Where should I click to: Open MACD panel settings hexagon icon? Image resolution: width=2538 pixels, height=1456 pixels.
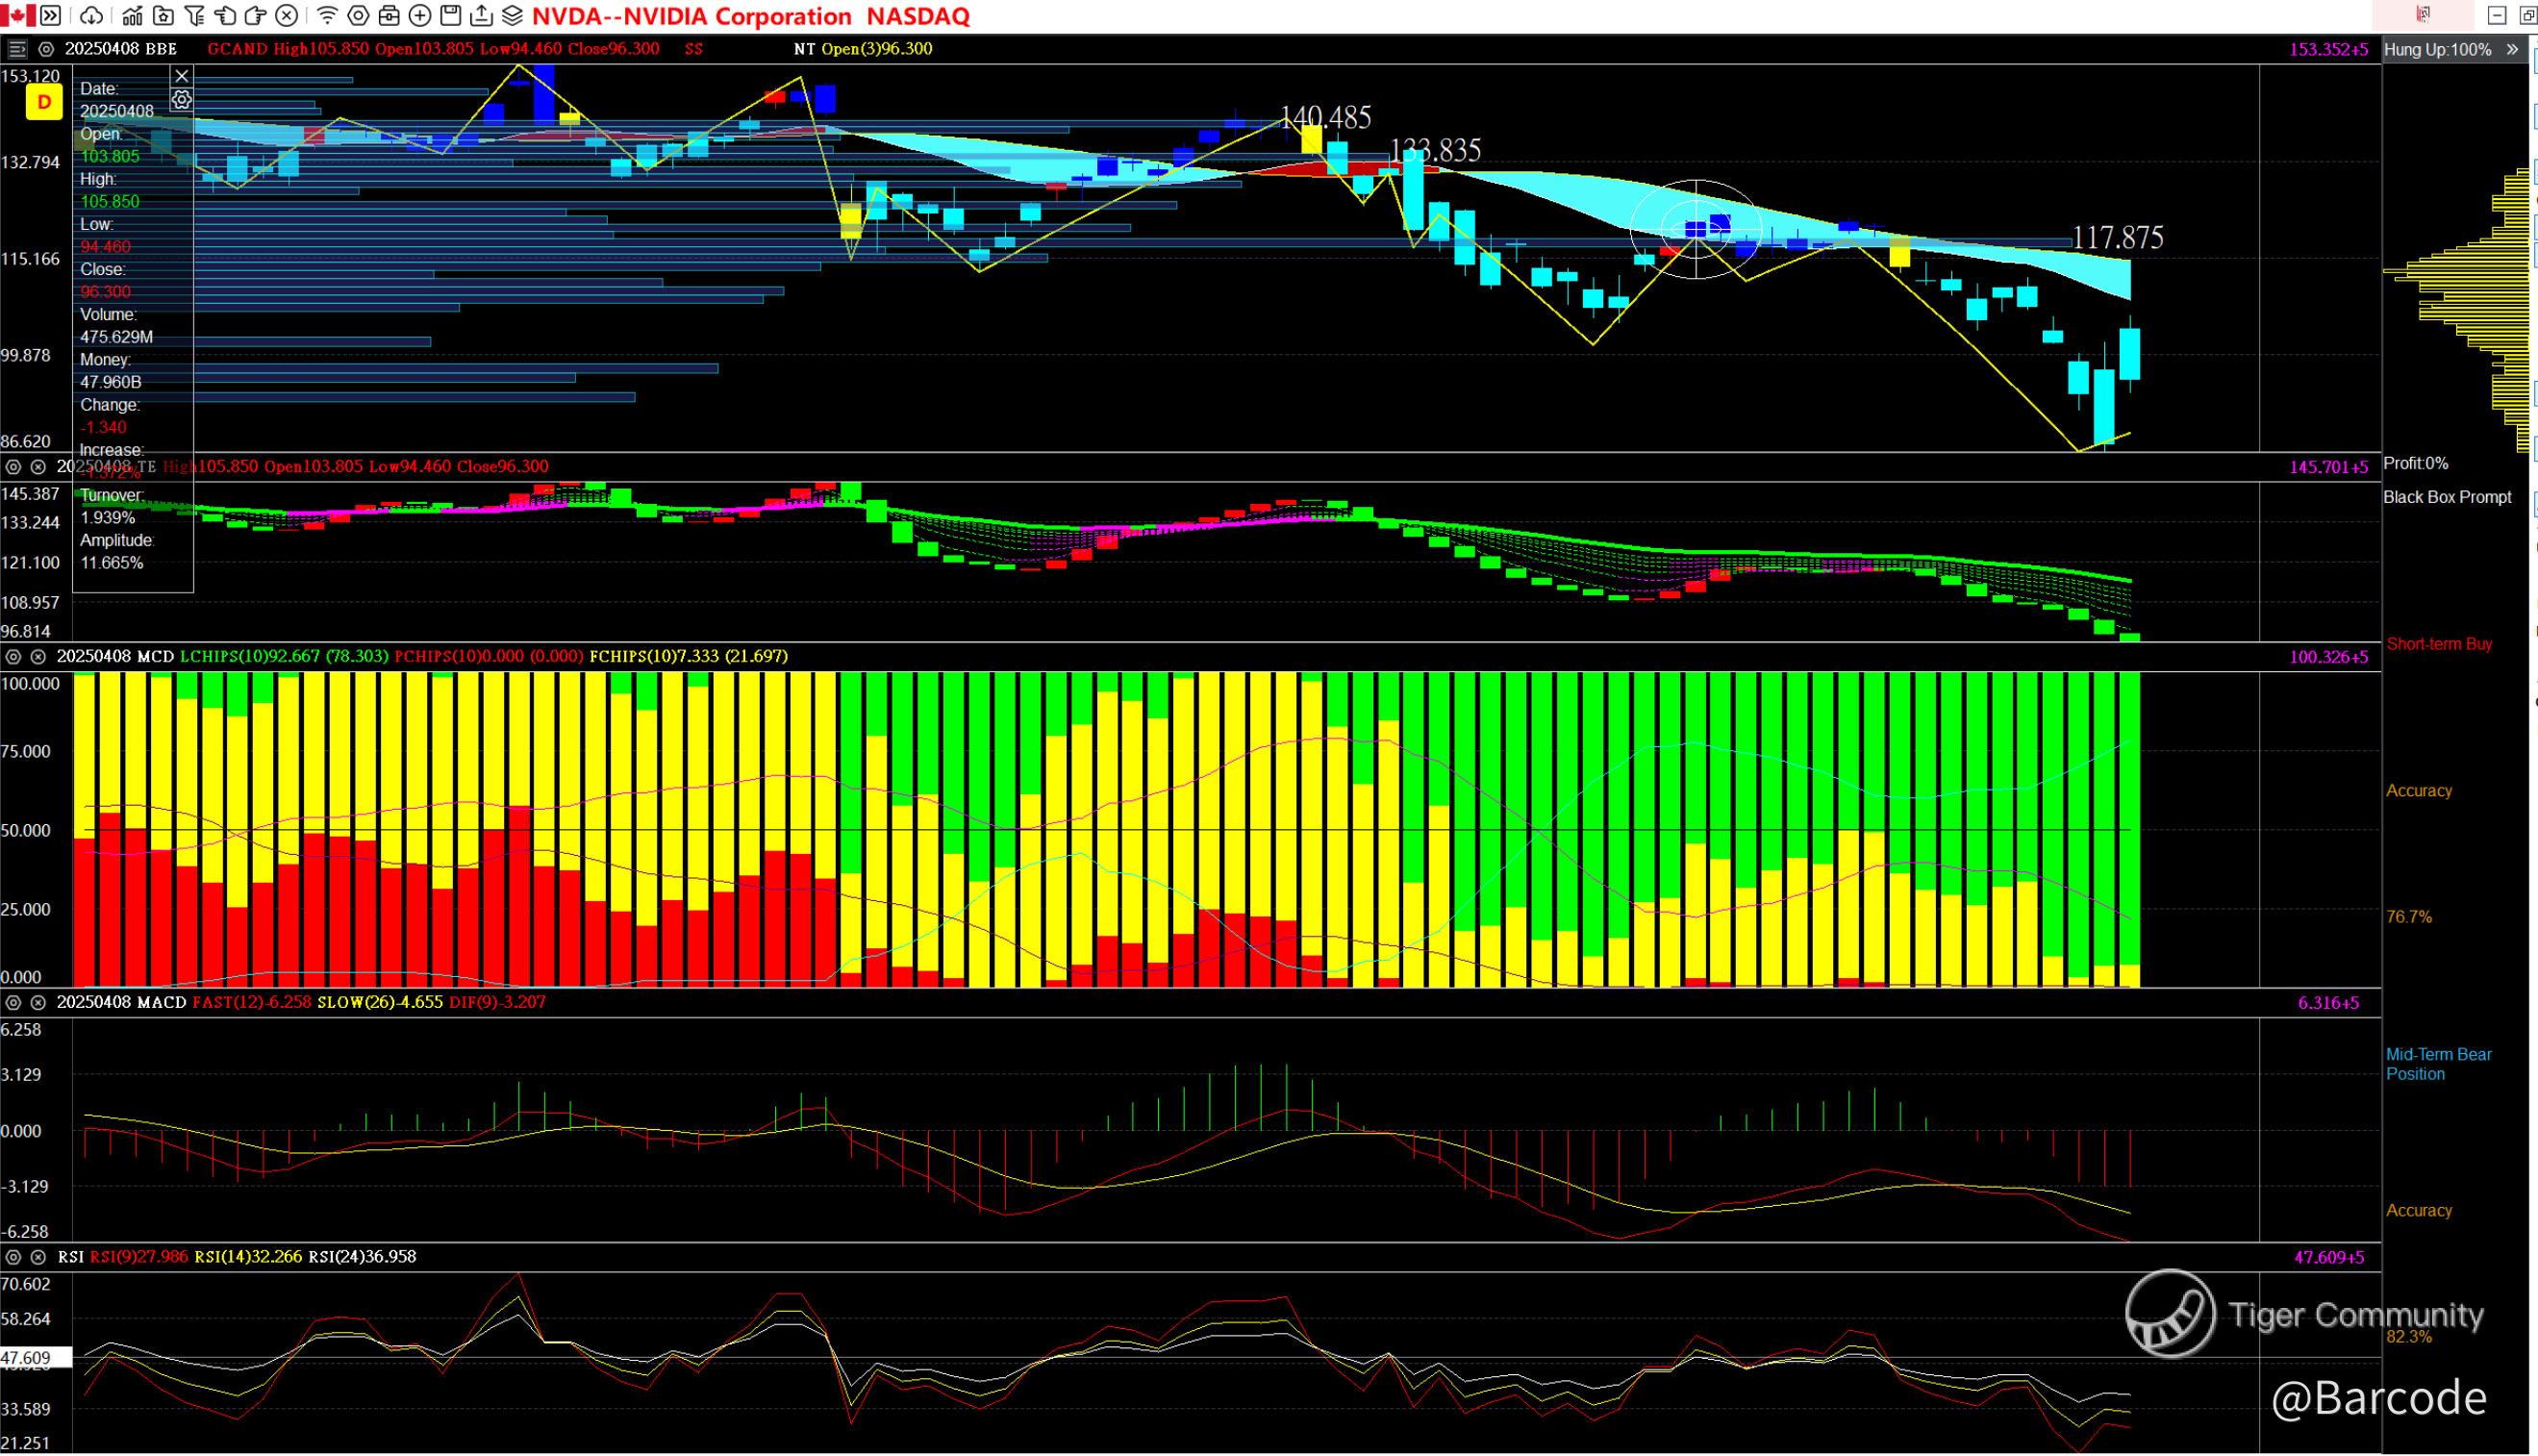tap(14, 1002)
